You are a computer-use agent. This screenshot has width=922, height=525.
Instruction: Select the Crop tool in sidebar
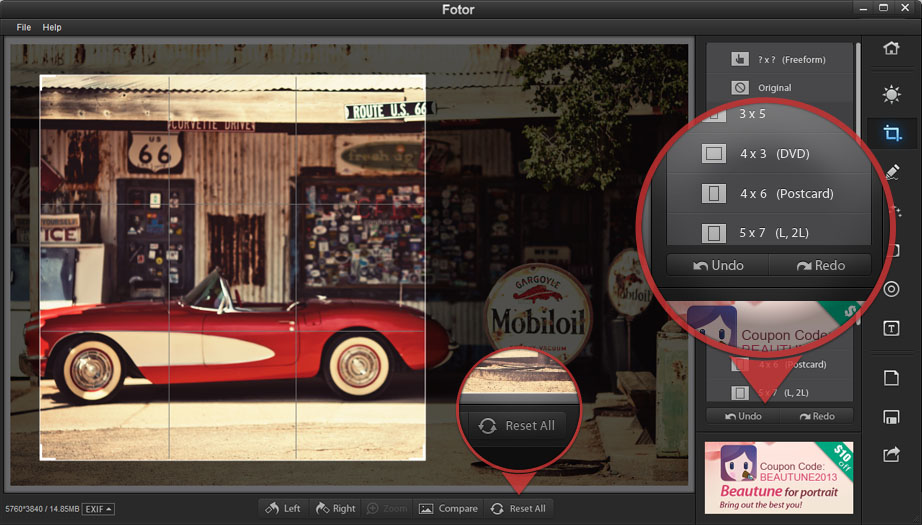click(891, 133)
